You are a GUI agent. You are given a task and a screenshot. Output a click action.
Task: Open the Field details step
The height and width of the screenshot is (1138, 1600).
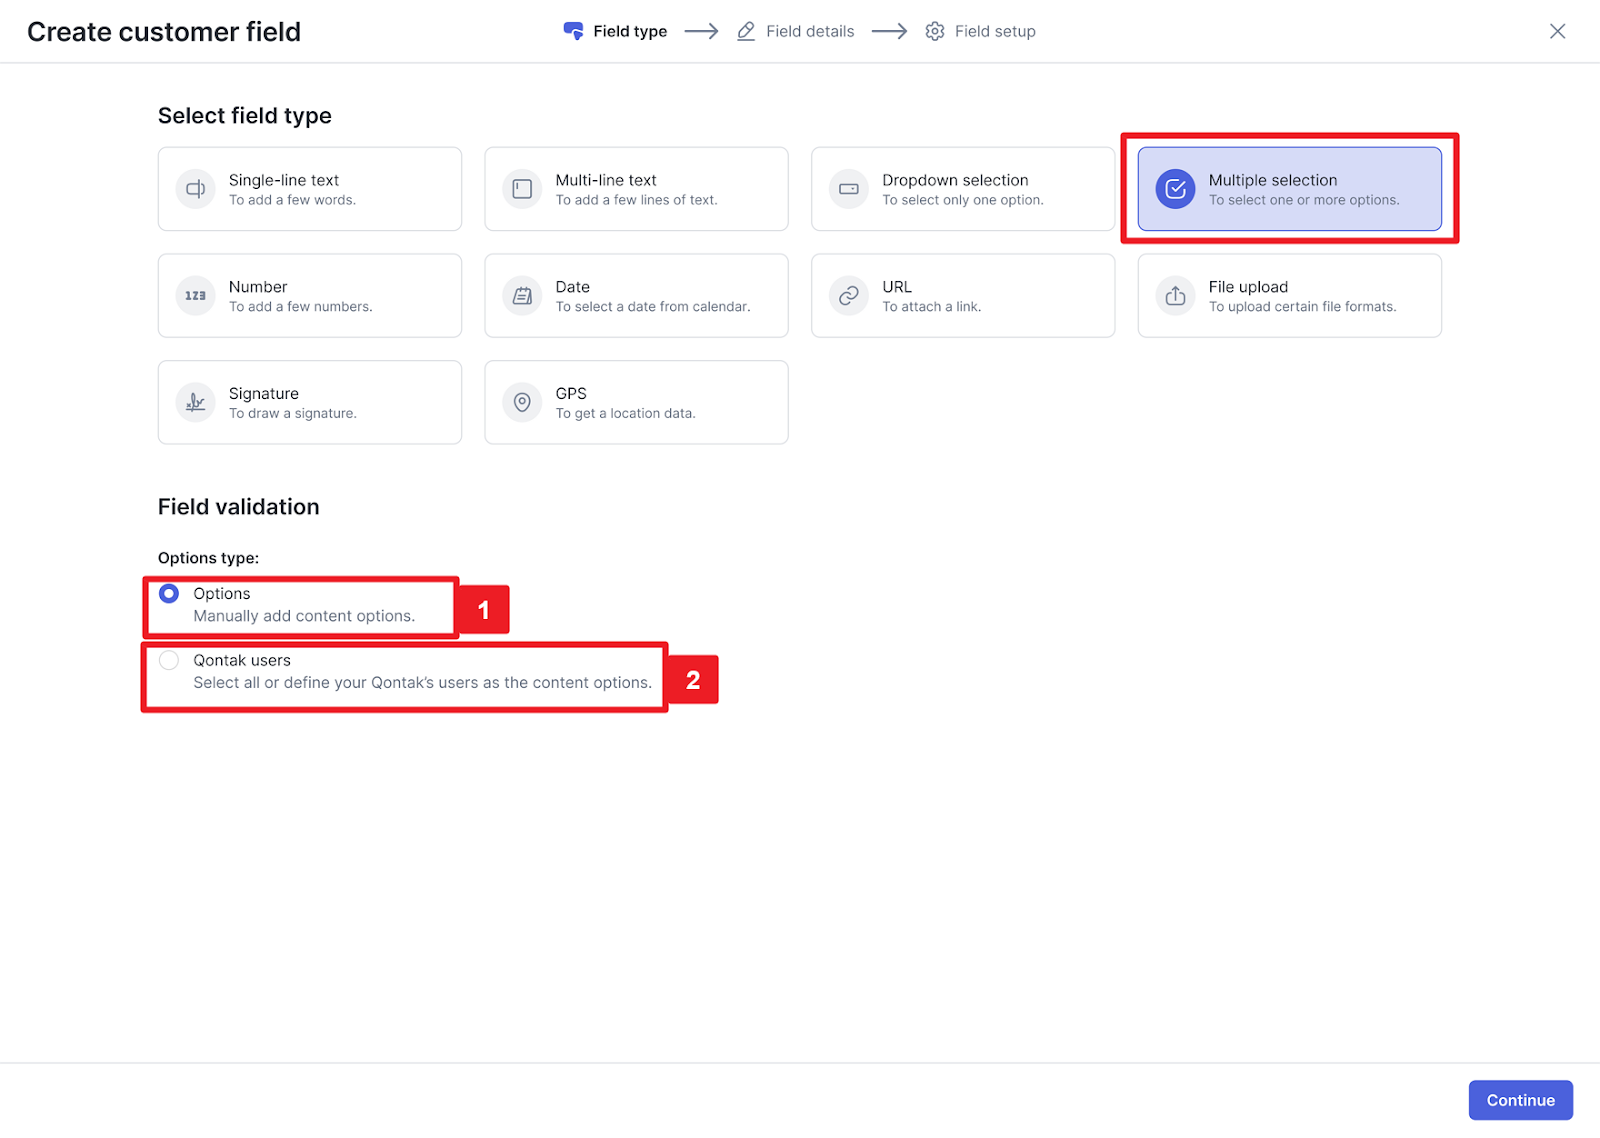tap(796, 31)
